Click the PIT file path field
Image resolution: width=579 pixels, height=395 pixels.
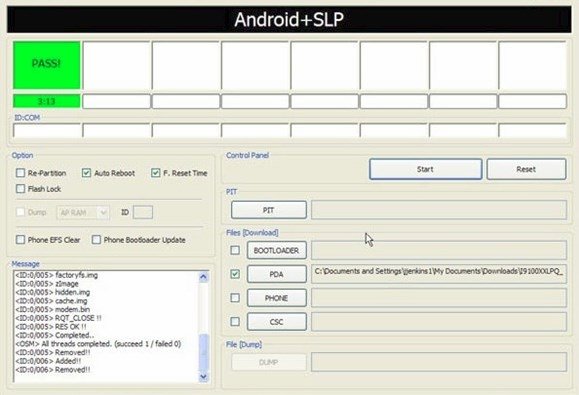point(439,210)
